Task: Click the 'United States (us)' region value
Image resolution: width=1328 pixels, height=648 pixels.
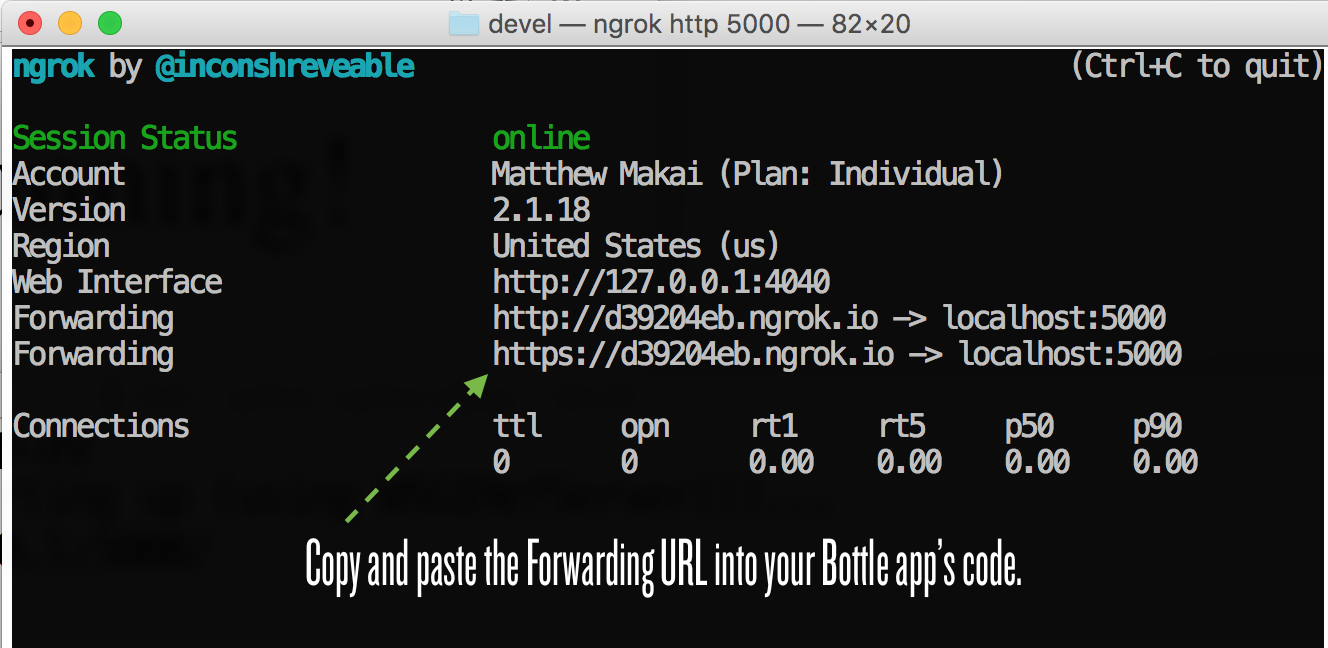Action: 636,246
